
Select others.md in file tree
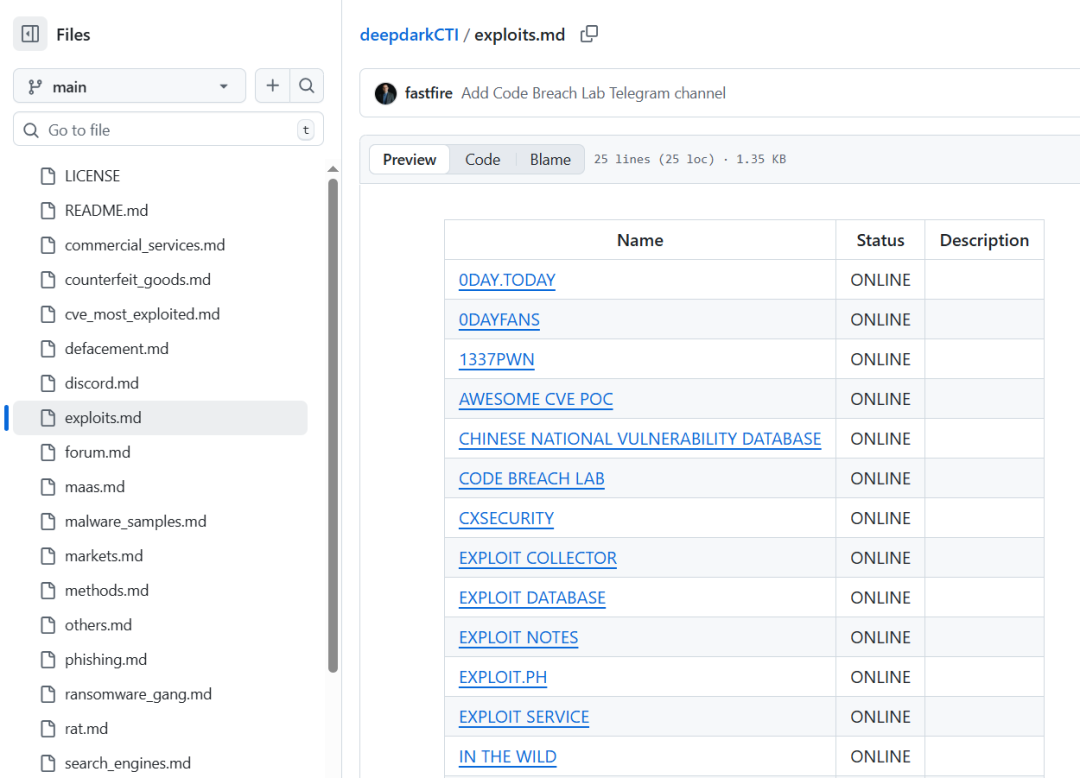point(160,625)
